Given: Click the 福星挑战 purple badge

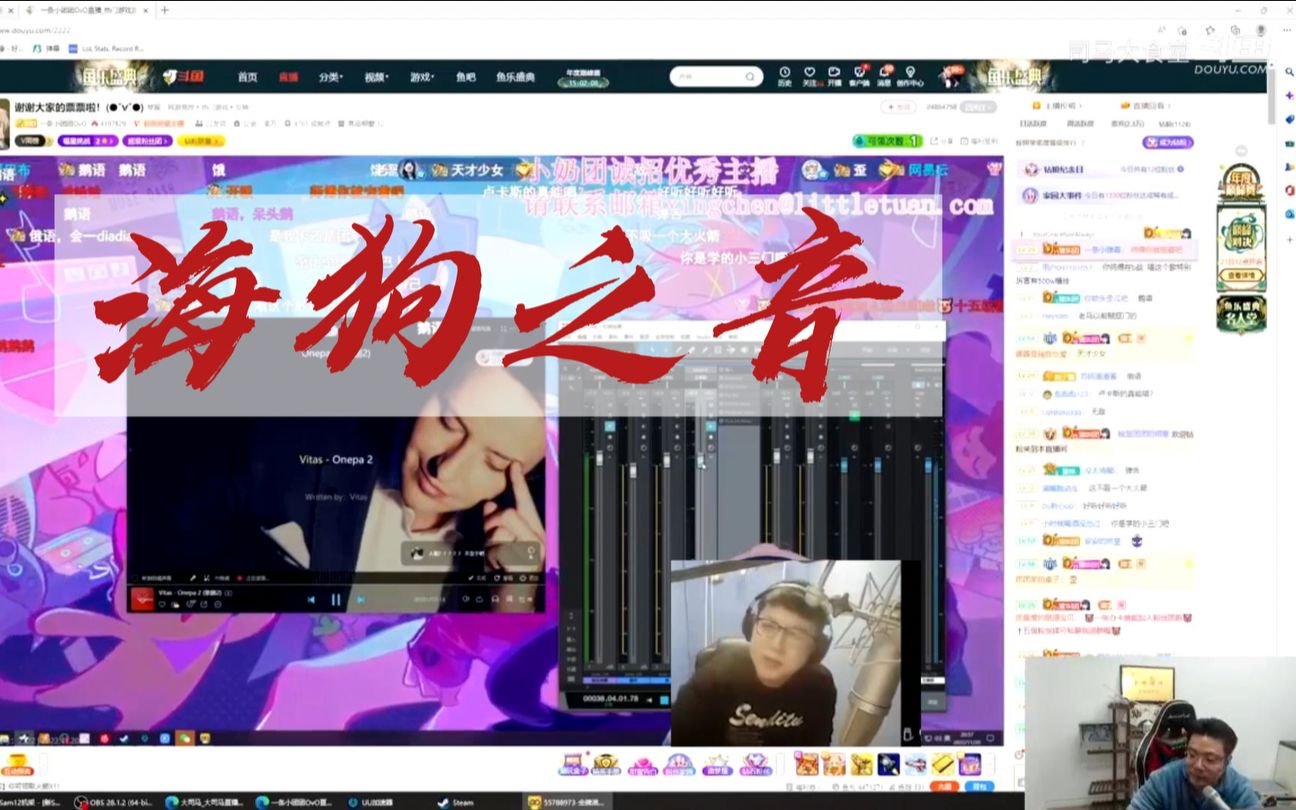Looking at the screenshot, I should tap(88, 141).
